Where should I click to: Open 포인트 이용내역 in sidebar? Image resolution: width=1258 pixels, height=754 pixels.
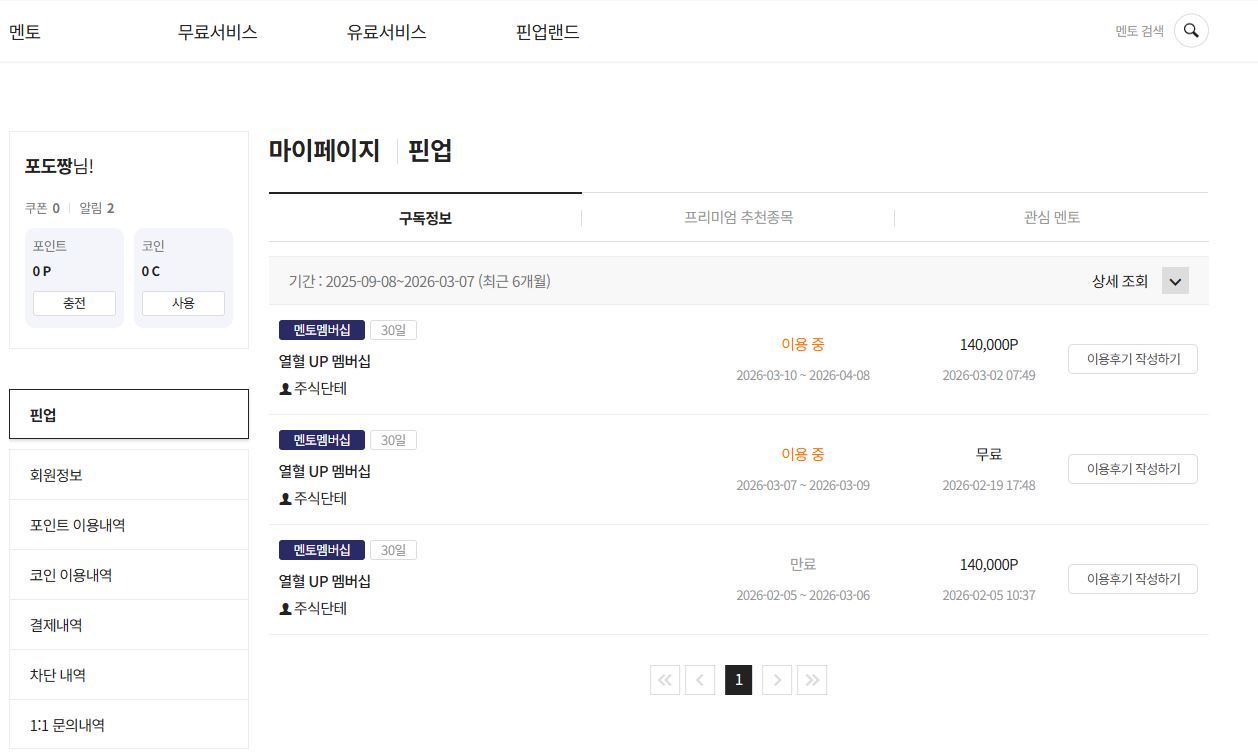(128, 525)
